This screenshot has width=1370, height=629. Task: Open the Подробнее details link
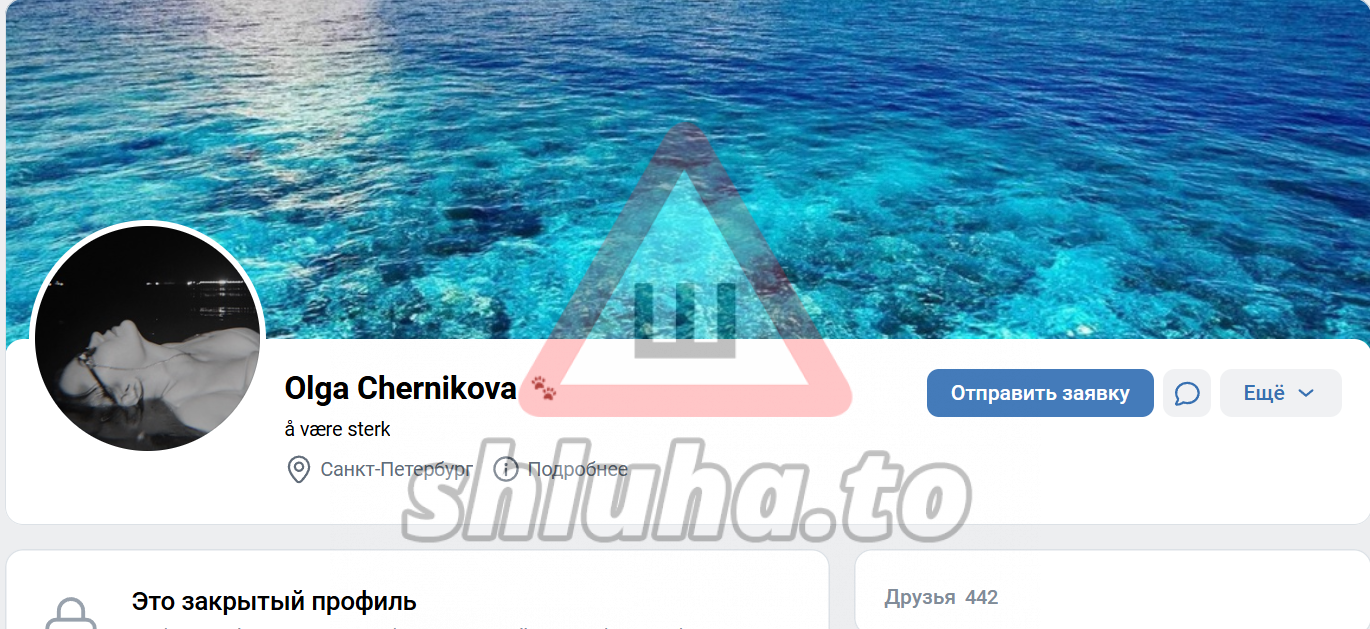[x=578, y=469]
